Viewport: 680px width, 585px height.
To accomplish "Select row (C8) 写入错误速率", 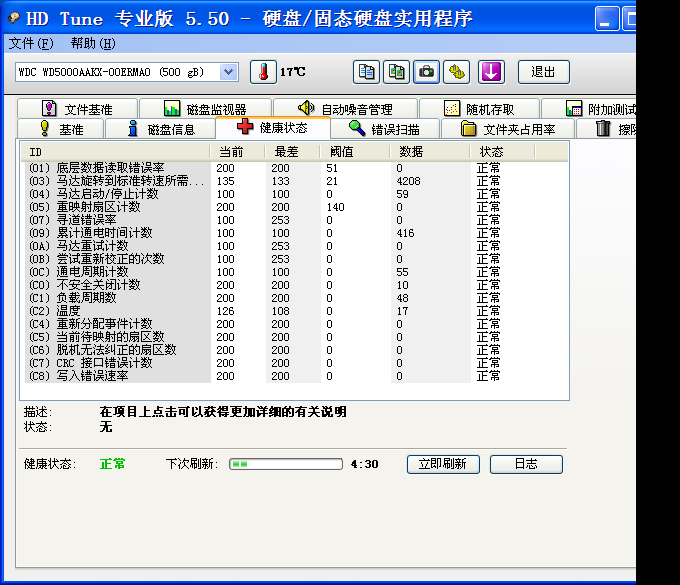I will pyautogui.click(x=294, y=376).
